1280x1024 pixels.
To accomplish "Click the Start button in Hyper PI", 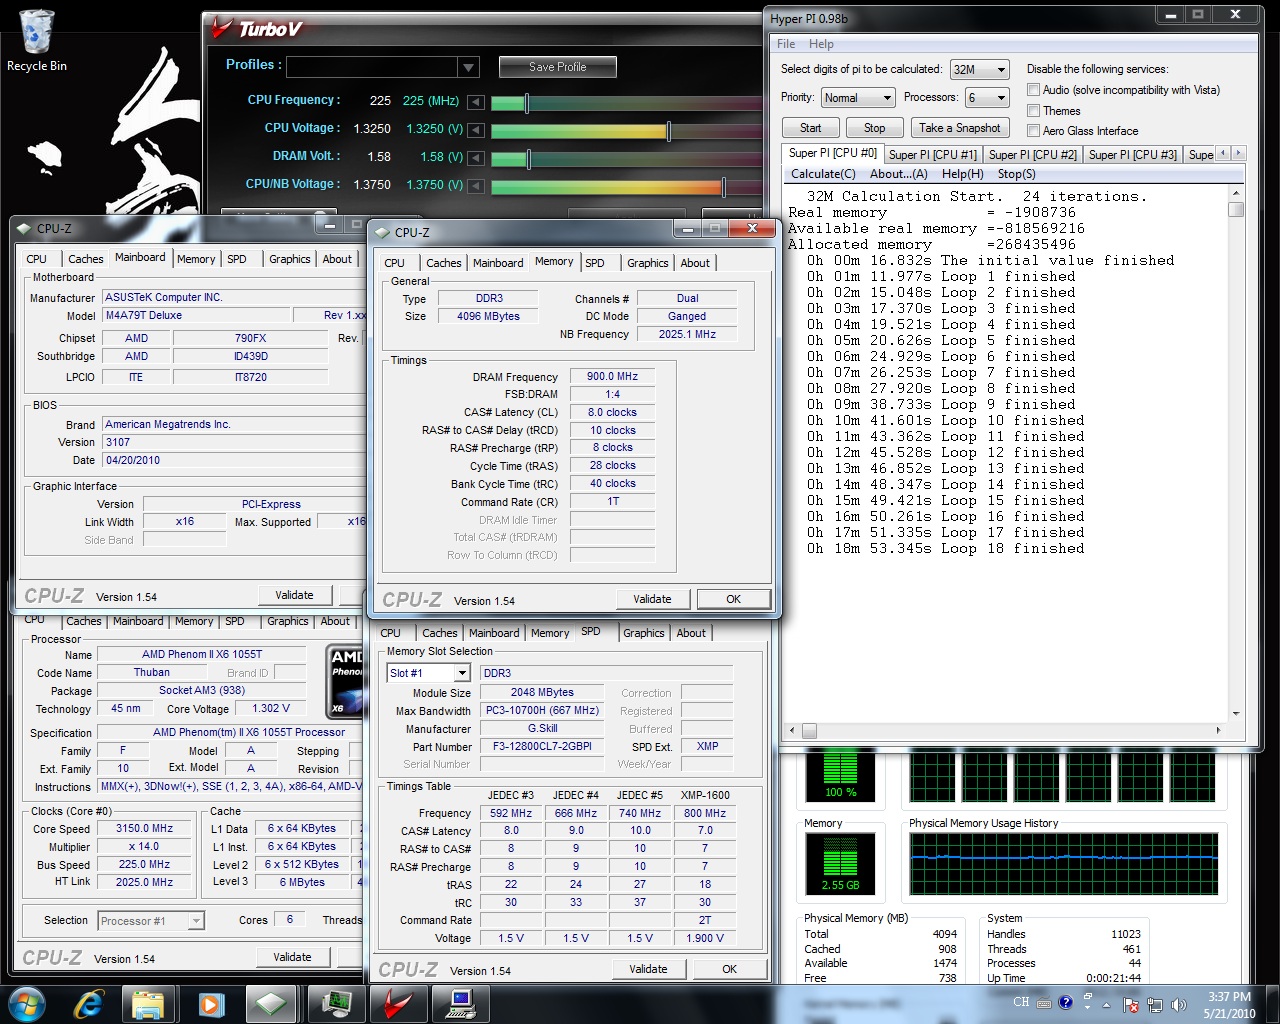I will [x=811, y=128].
